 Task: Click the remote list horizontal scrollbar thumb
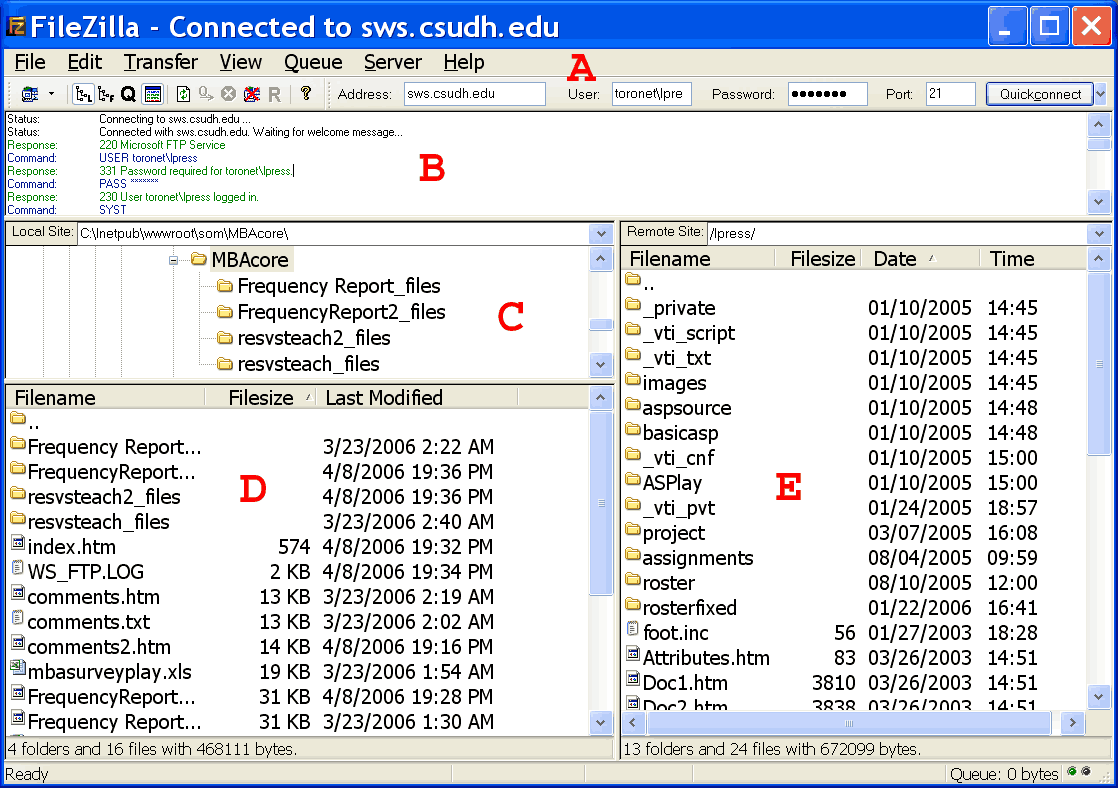tap(848, 723)
